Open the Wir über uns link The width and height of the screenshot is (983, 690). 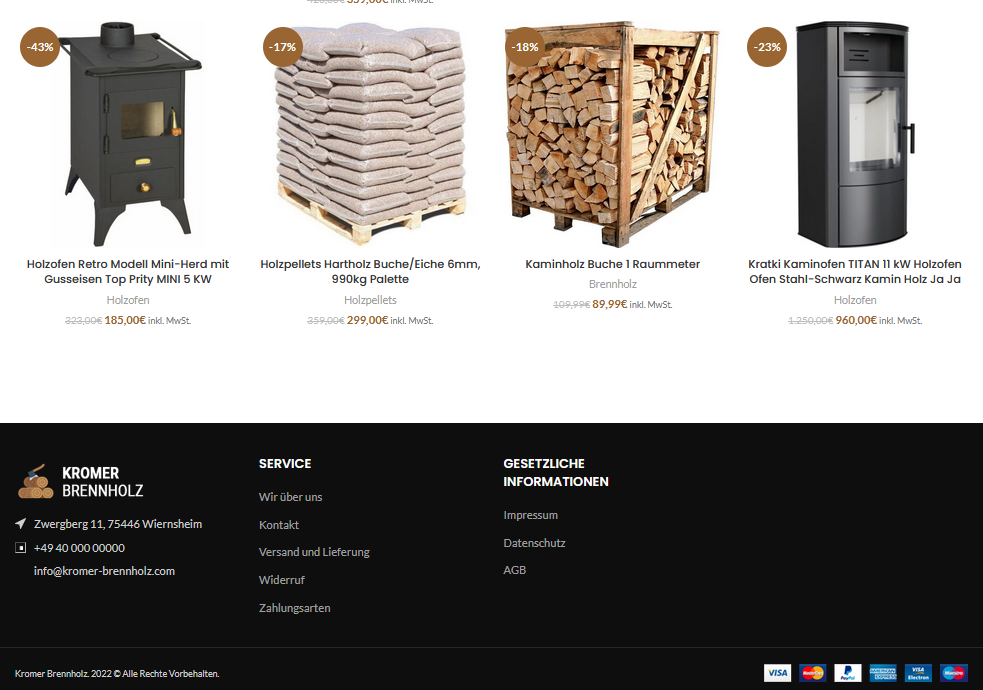point(290,497)
